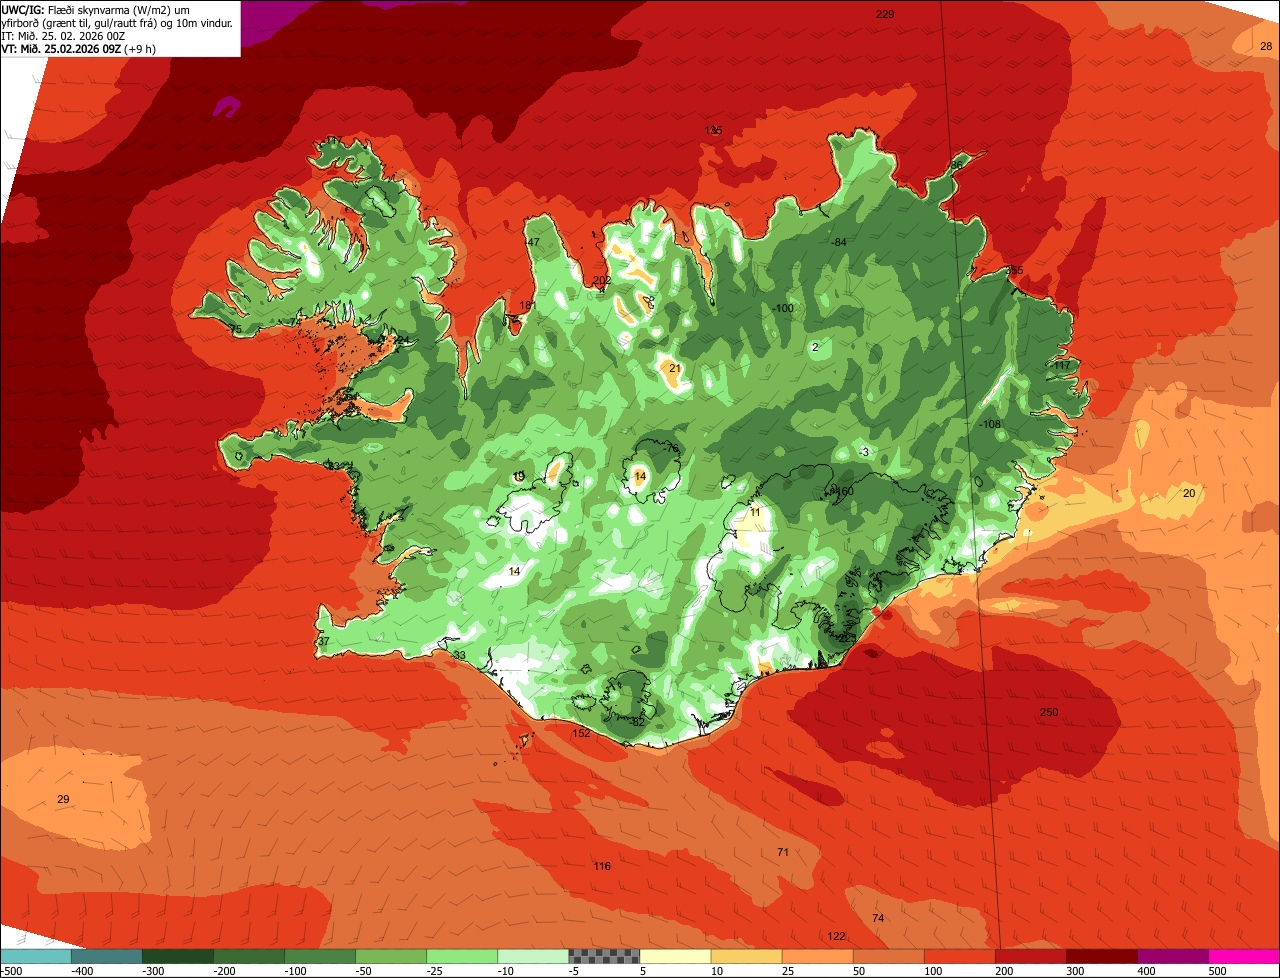This screenshot has height=978, width=1280.
Task: Select the legend label 300
Action: coord(1076,970)
